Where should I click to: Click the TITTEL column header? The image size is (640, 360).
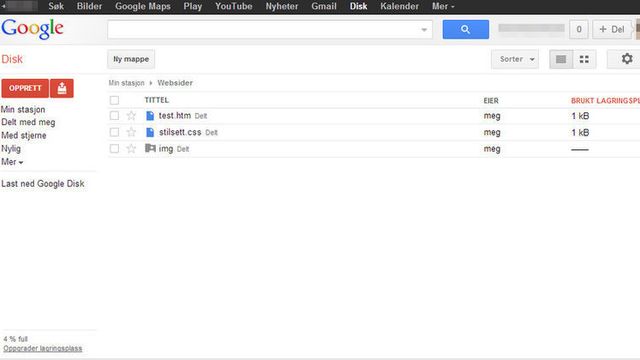click(x=157, y=100)
